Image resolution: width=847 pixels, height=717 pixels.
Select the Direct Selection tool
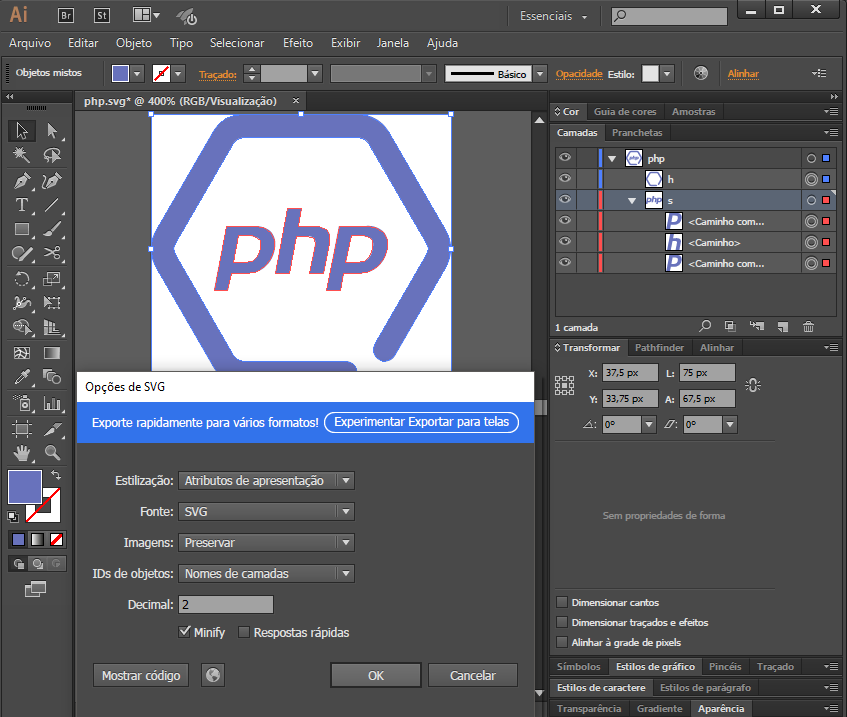[52, 131]
